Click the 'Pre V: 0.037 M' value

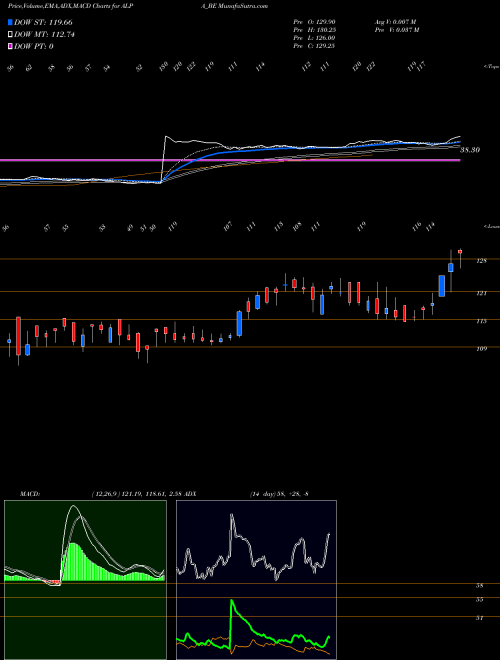pyautogui.click(x=396, y=30)
